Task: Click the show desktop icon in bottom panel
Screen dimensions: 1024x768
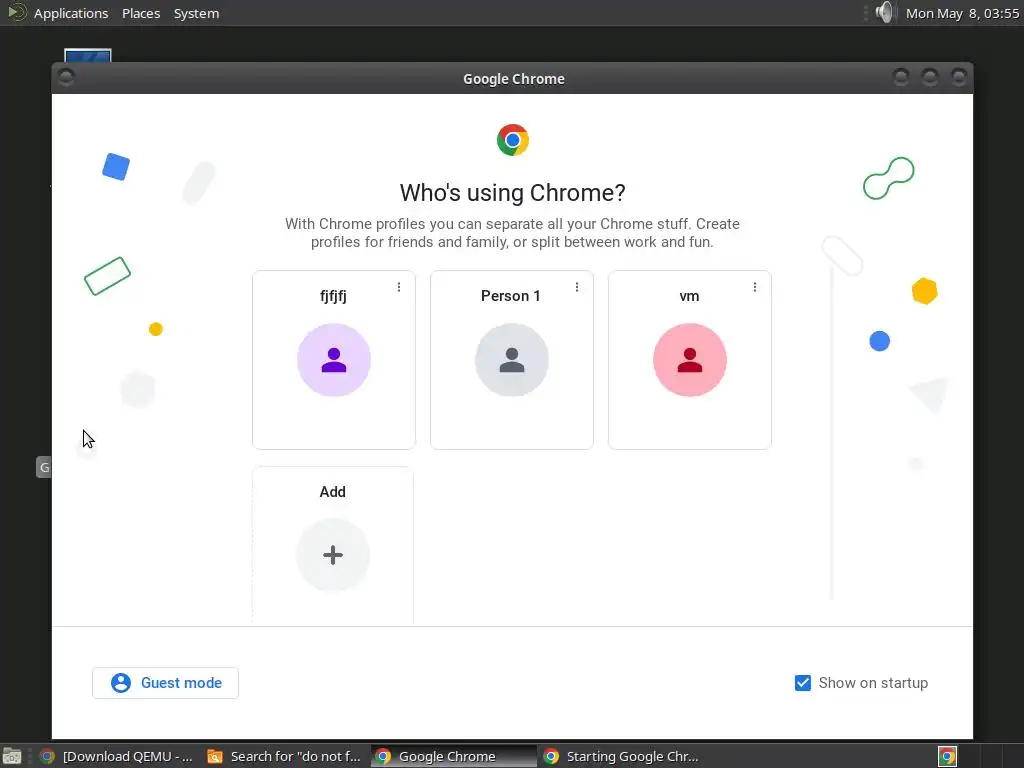Action: (x=12, y=757)
